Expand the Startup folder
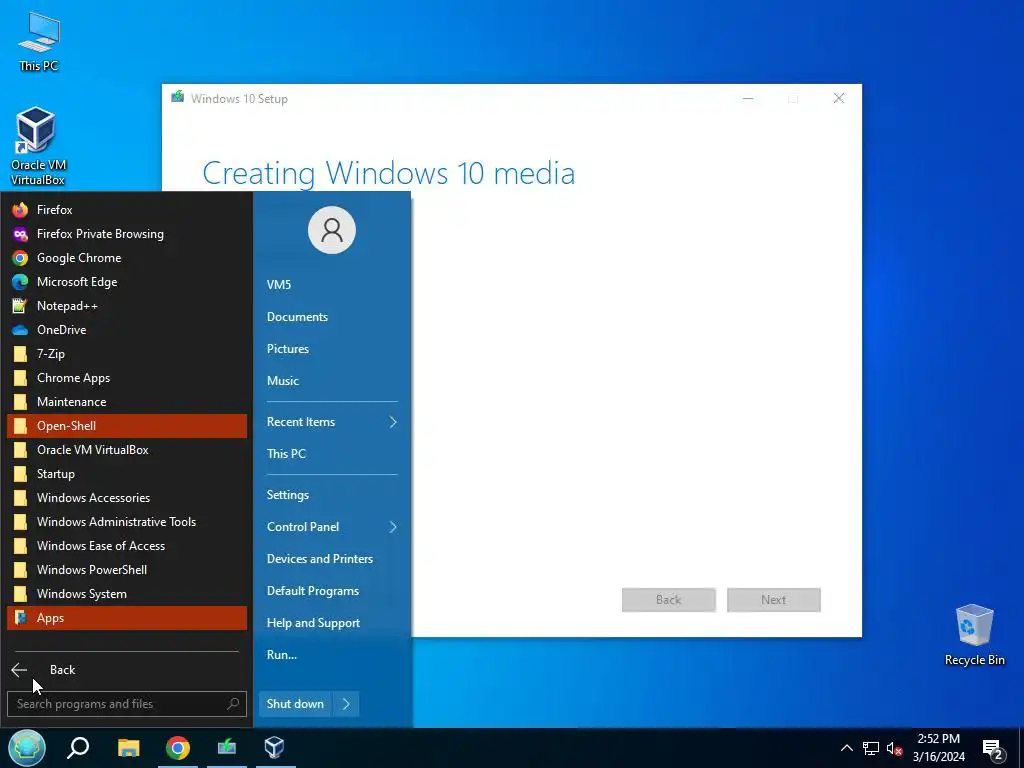Viewport: 1024px width, 768px height. pos(127,473)
